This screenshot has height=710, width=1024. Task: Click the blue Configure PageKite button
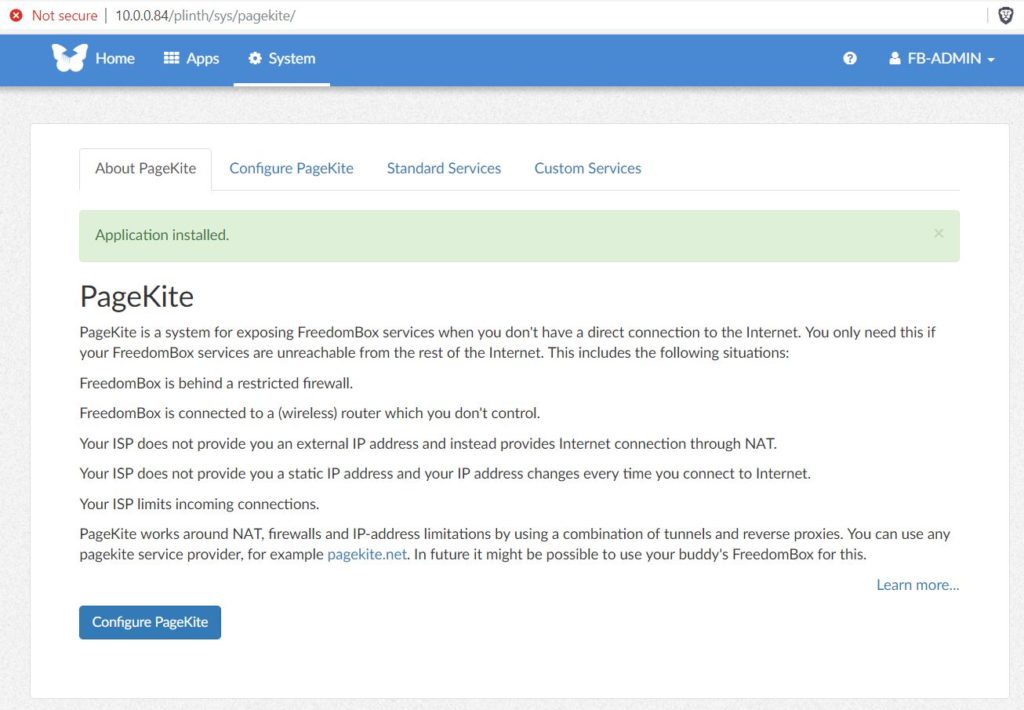click(x=150, y=622)
